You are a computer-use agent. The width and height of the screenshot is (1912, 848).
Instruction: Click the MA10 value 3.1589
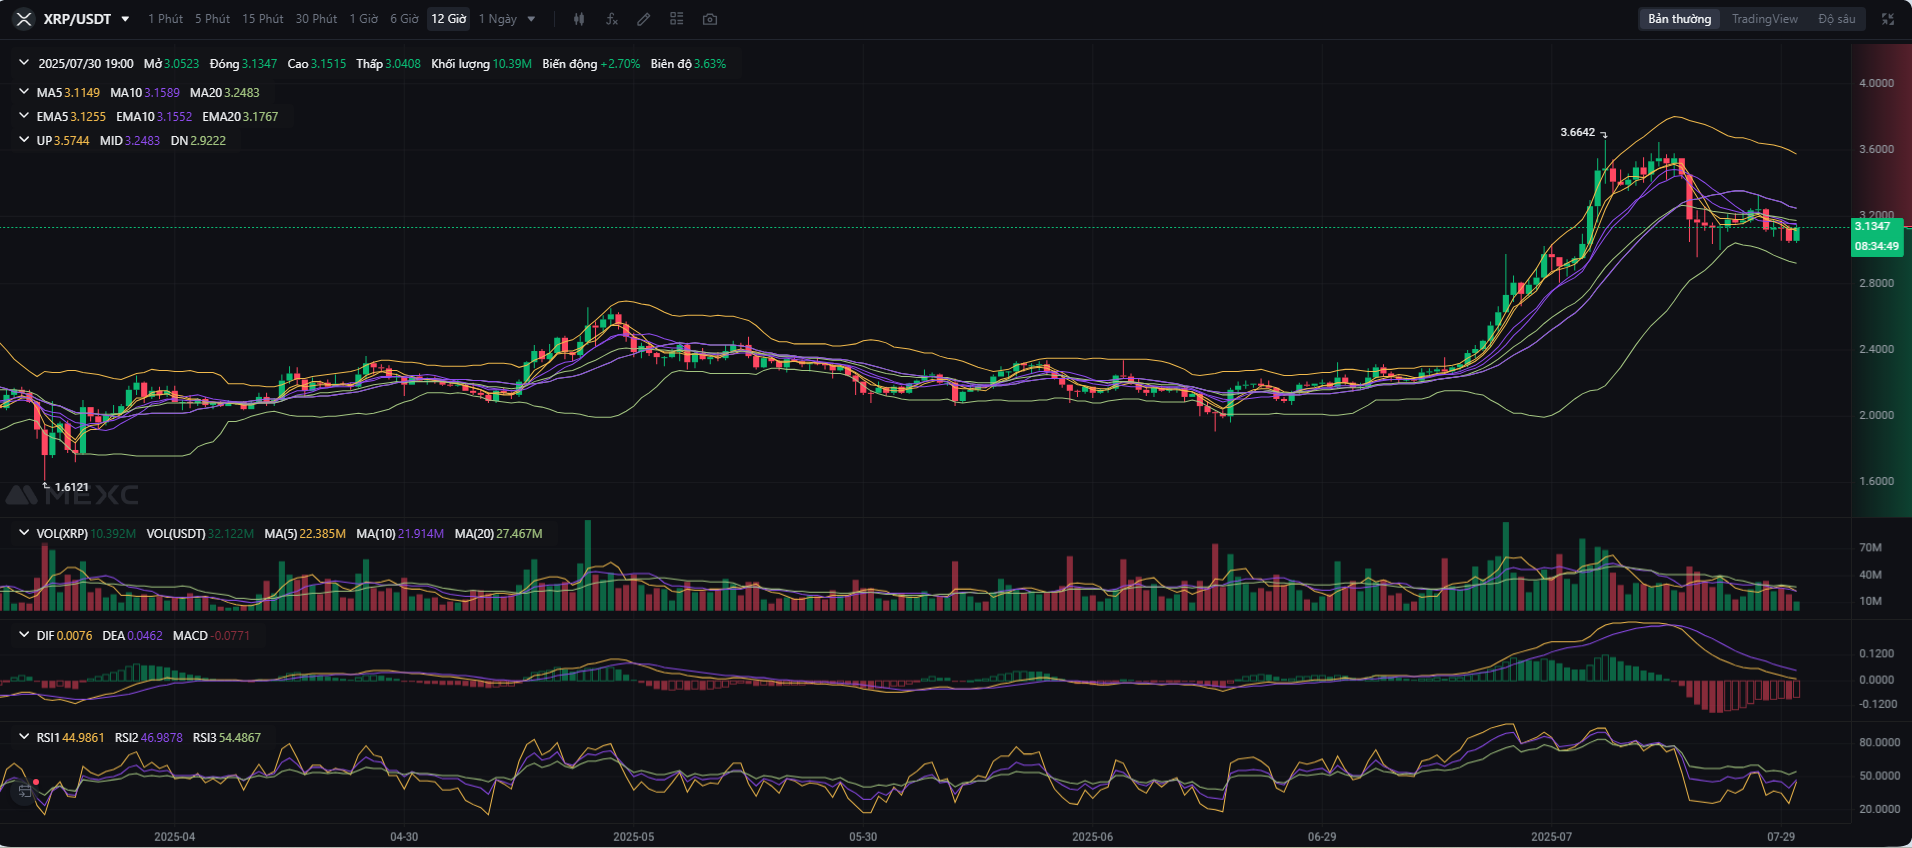click(162, 93)
